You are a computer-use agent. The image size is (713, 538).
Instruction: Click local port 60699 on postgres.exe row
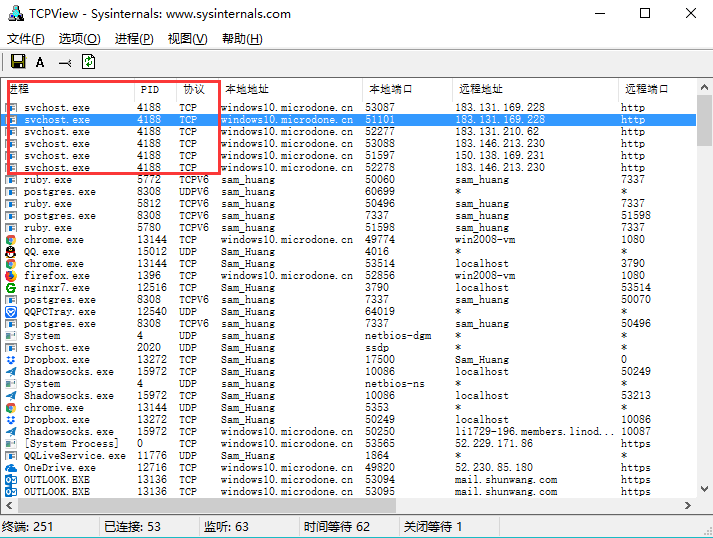tap(380, 191)
